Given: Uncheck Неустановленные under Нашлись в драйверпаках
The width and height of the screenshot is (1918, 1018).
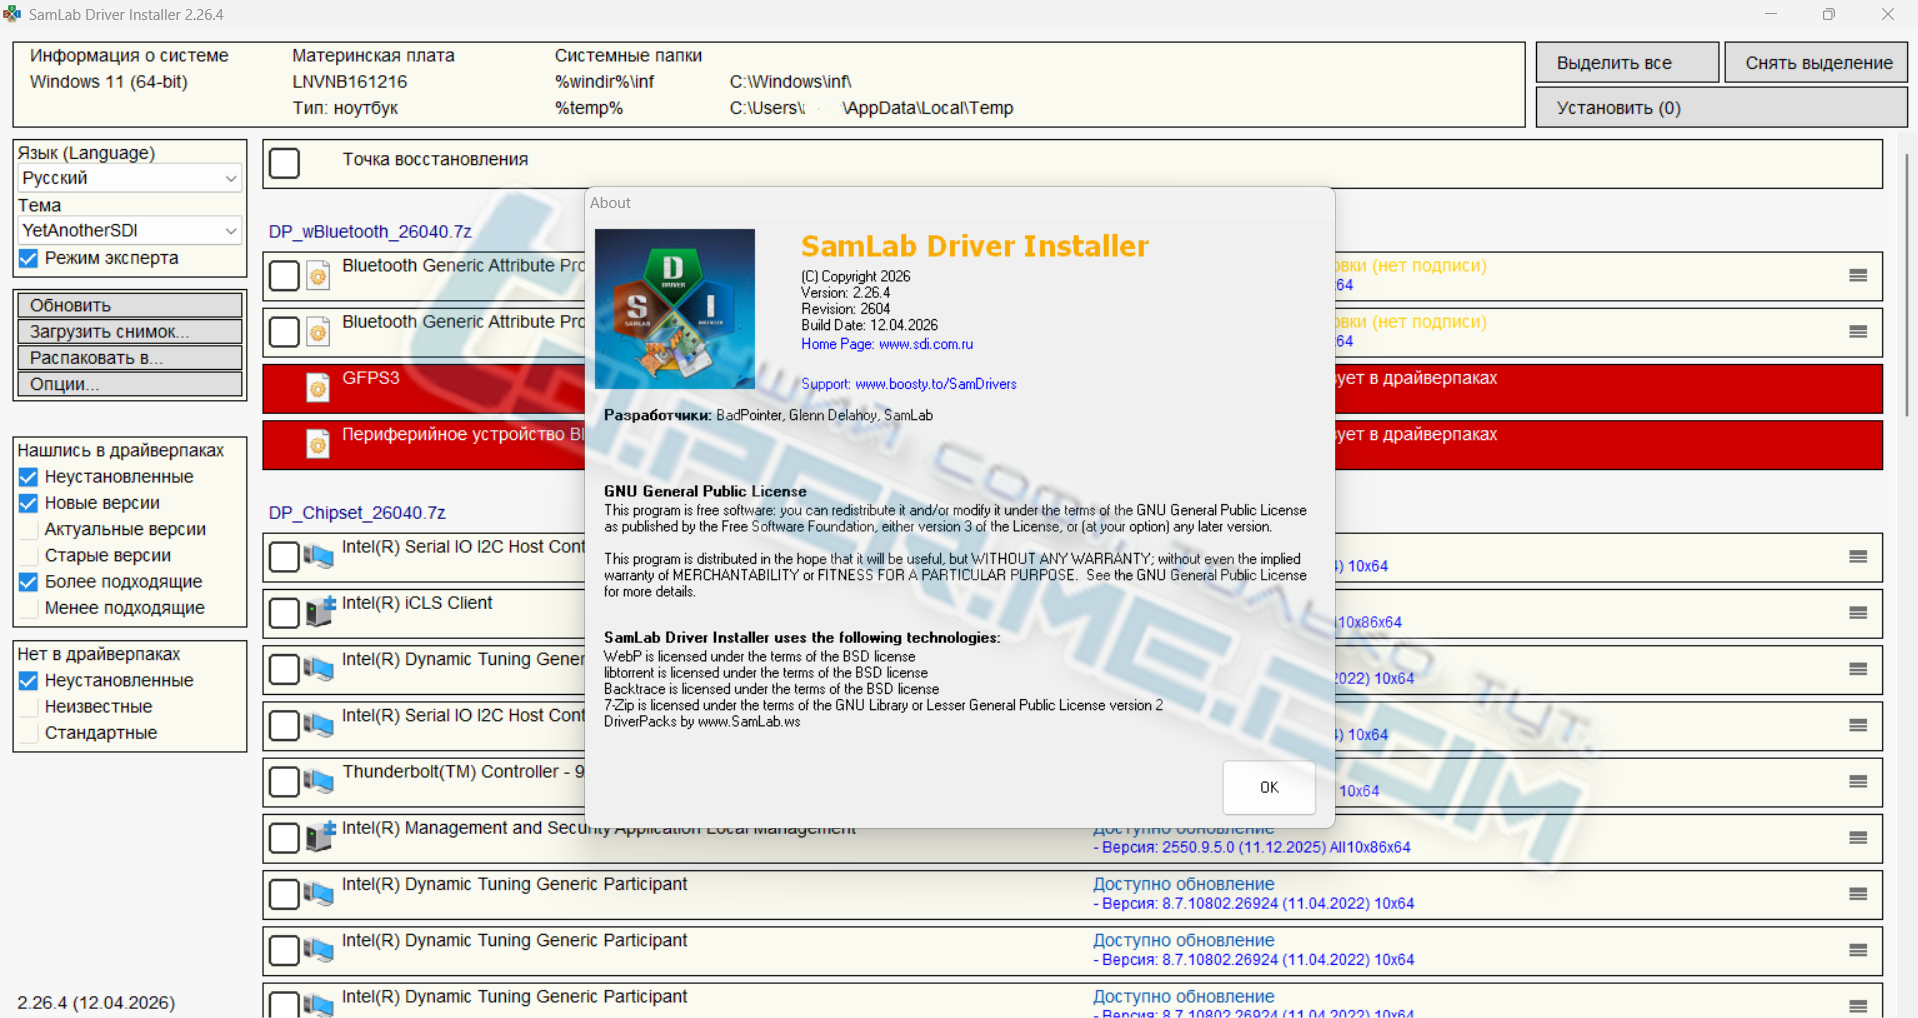Looking at the screenshot, I should coord(28,477).
